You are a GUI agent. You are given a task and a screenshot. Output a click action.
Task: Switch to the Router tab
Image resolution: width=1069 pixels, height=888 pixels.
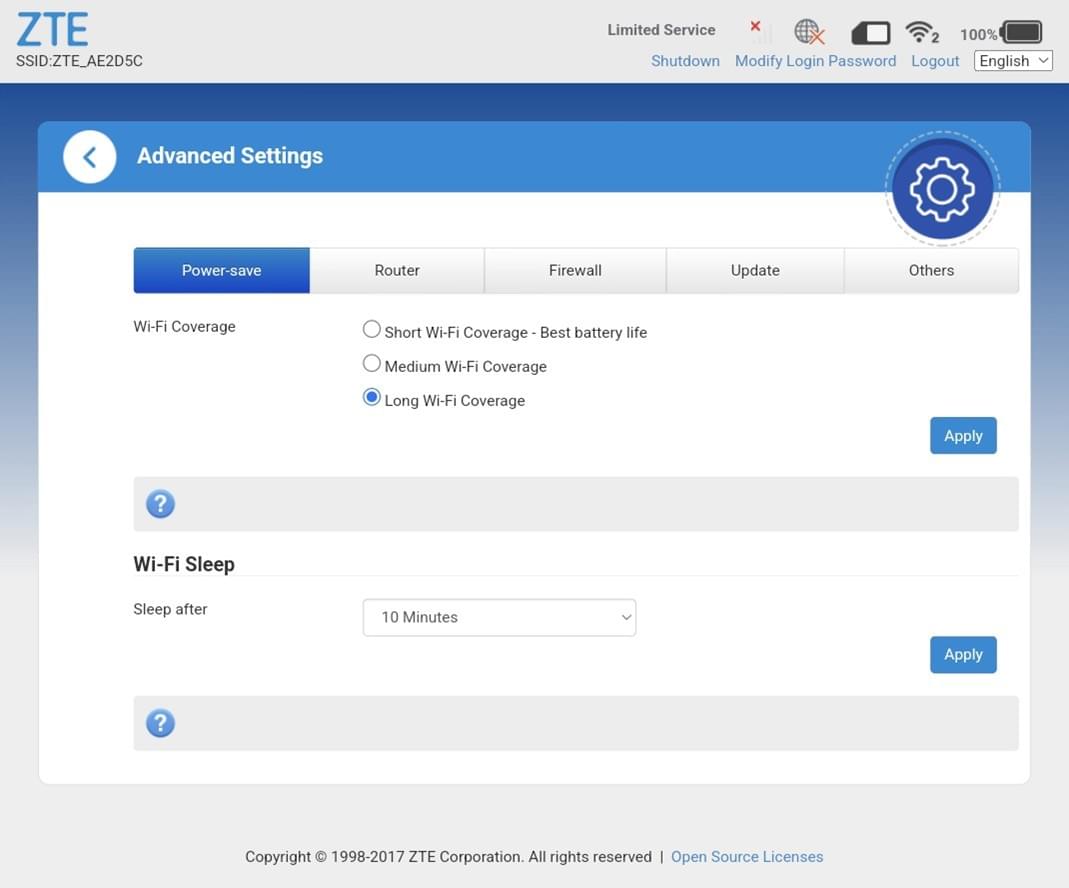[x=397, y=271]
